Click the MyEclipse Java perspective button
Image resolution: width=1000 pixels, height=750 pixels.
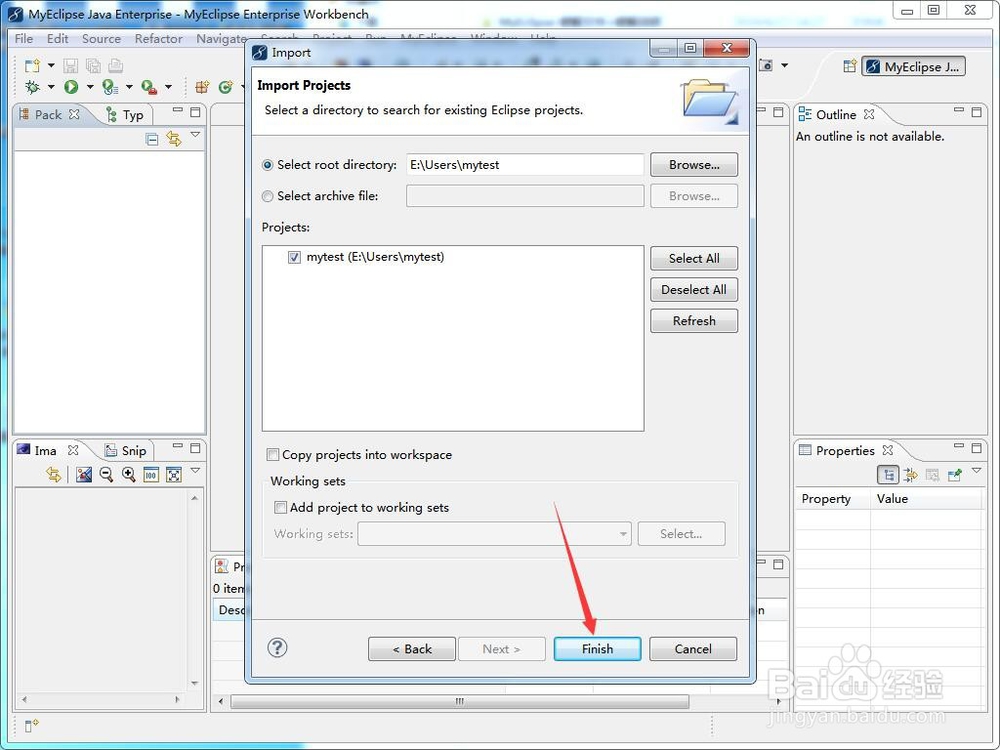tap(913, 66)
